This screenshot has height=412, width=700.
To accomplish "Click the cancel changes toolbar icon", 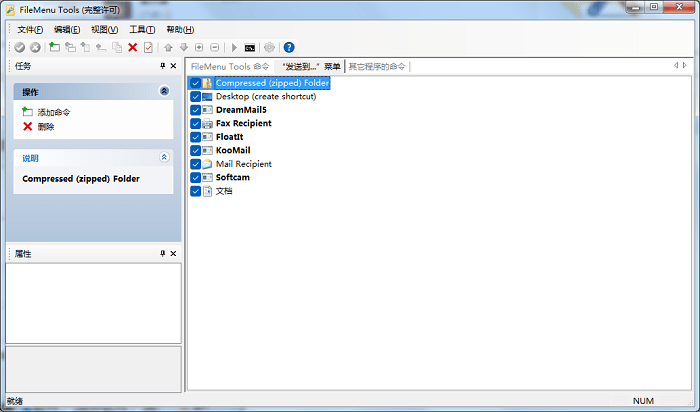I will pos(35,47).
